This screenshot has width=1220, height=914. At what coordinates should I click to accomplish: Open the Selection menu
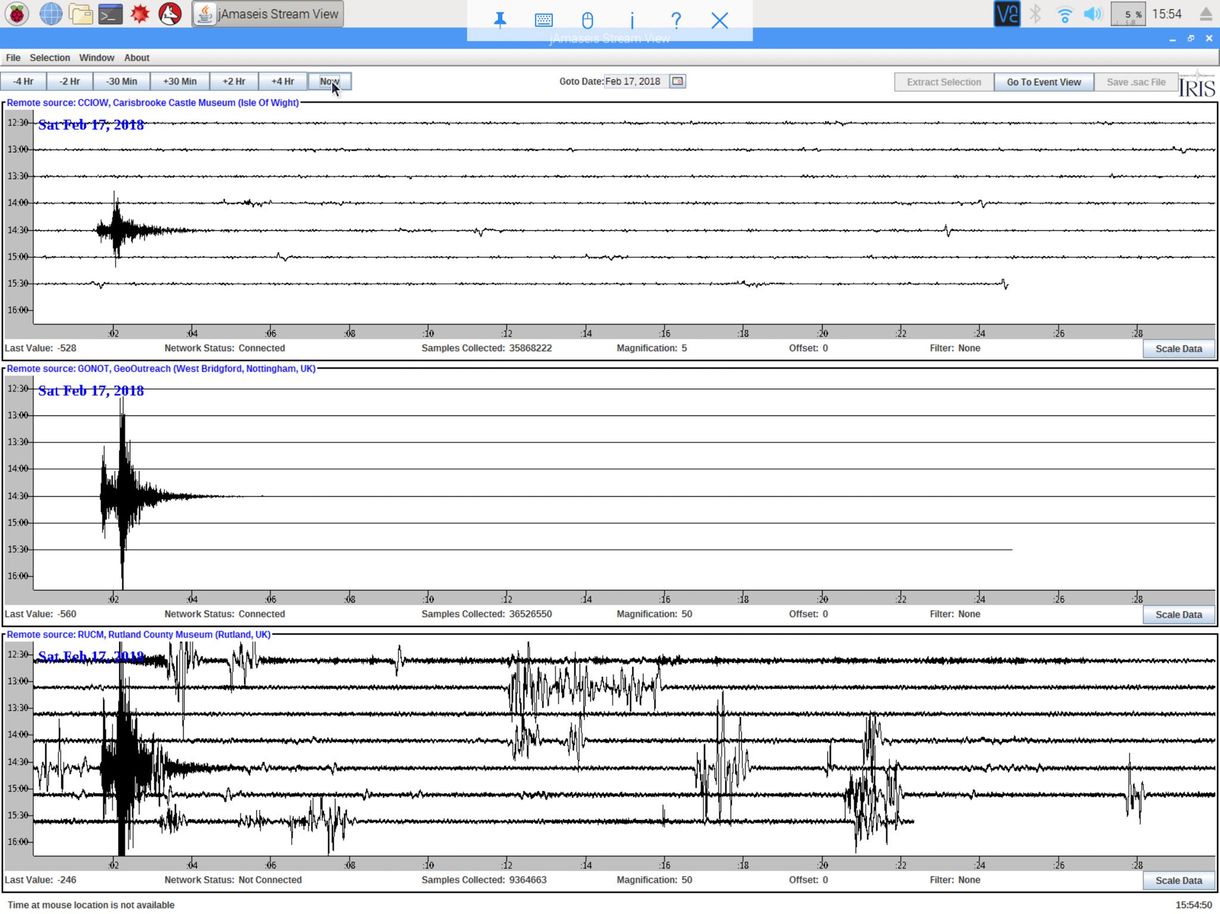(50, 58)
